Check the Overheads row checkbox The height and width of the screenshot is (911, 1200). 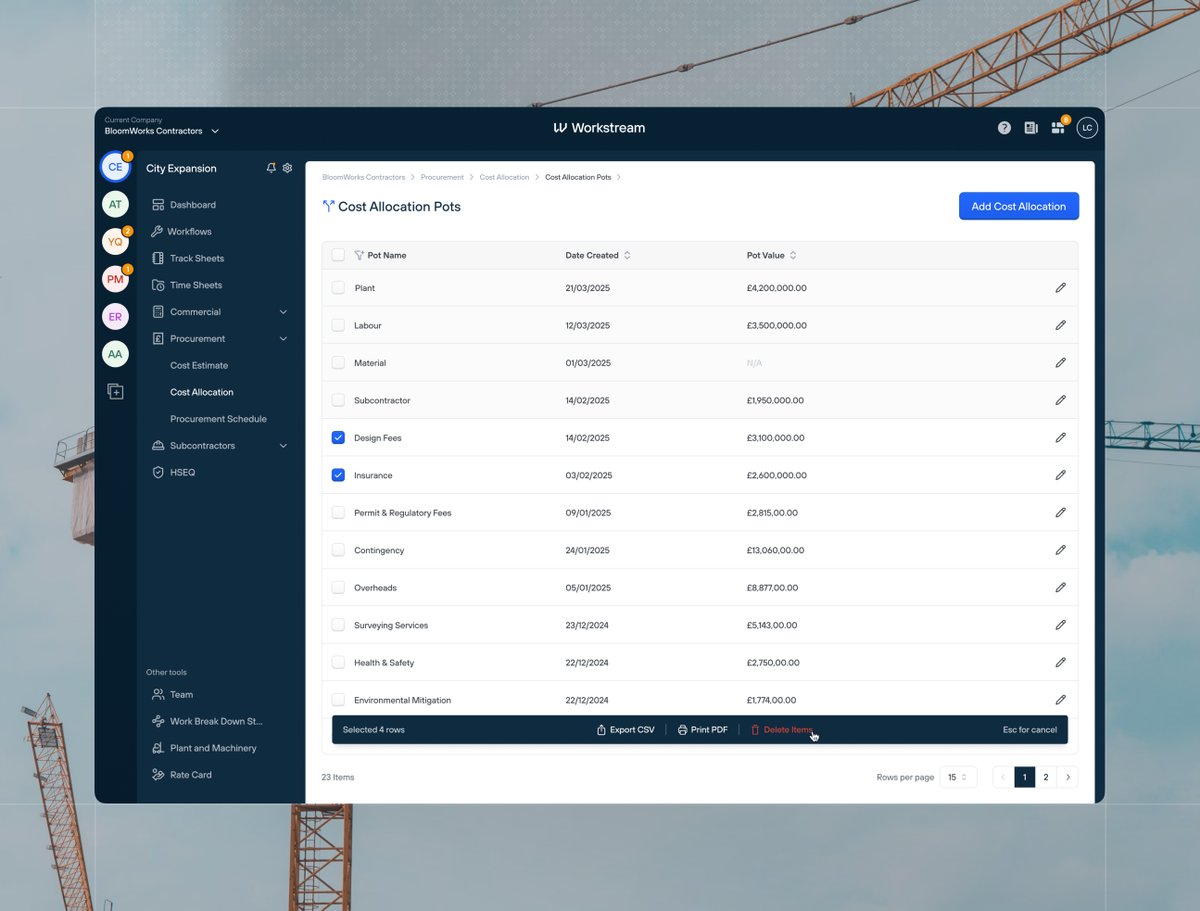click(x=338, y=588)
